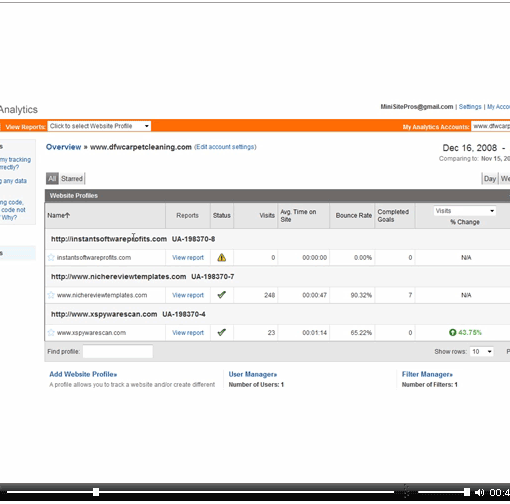Star the www.xspywarescan.com profile
Screen dimensions: 510x504
(x=51, y=332)
